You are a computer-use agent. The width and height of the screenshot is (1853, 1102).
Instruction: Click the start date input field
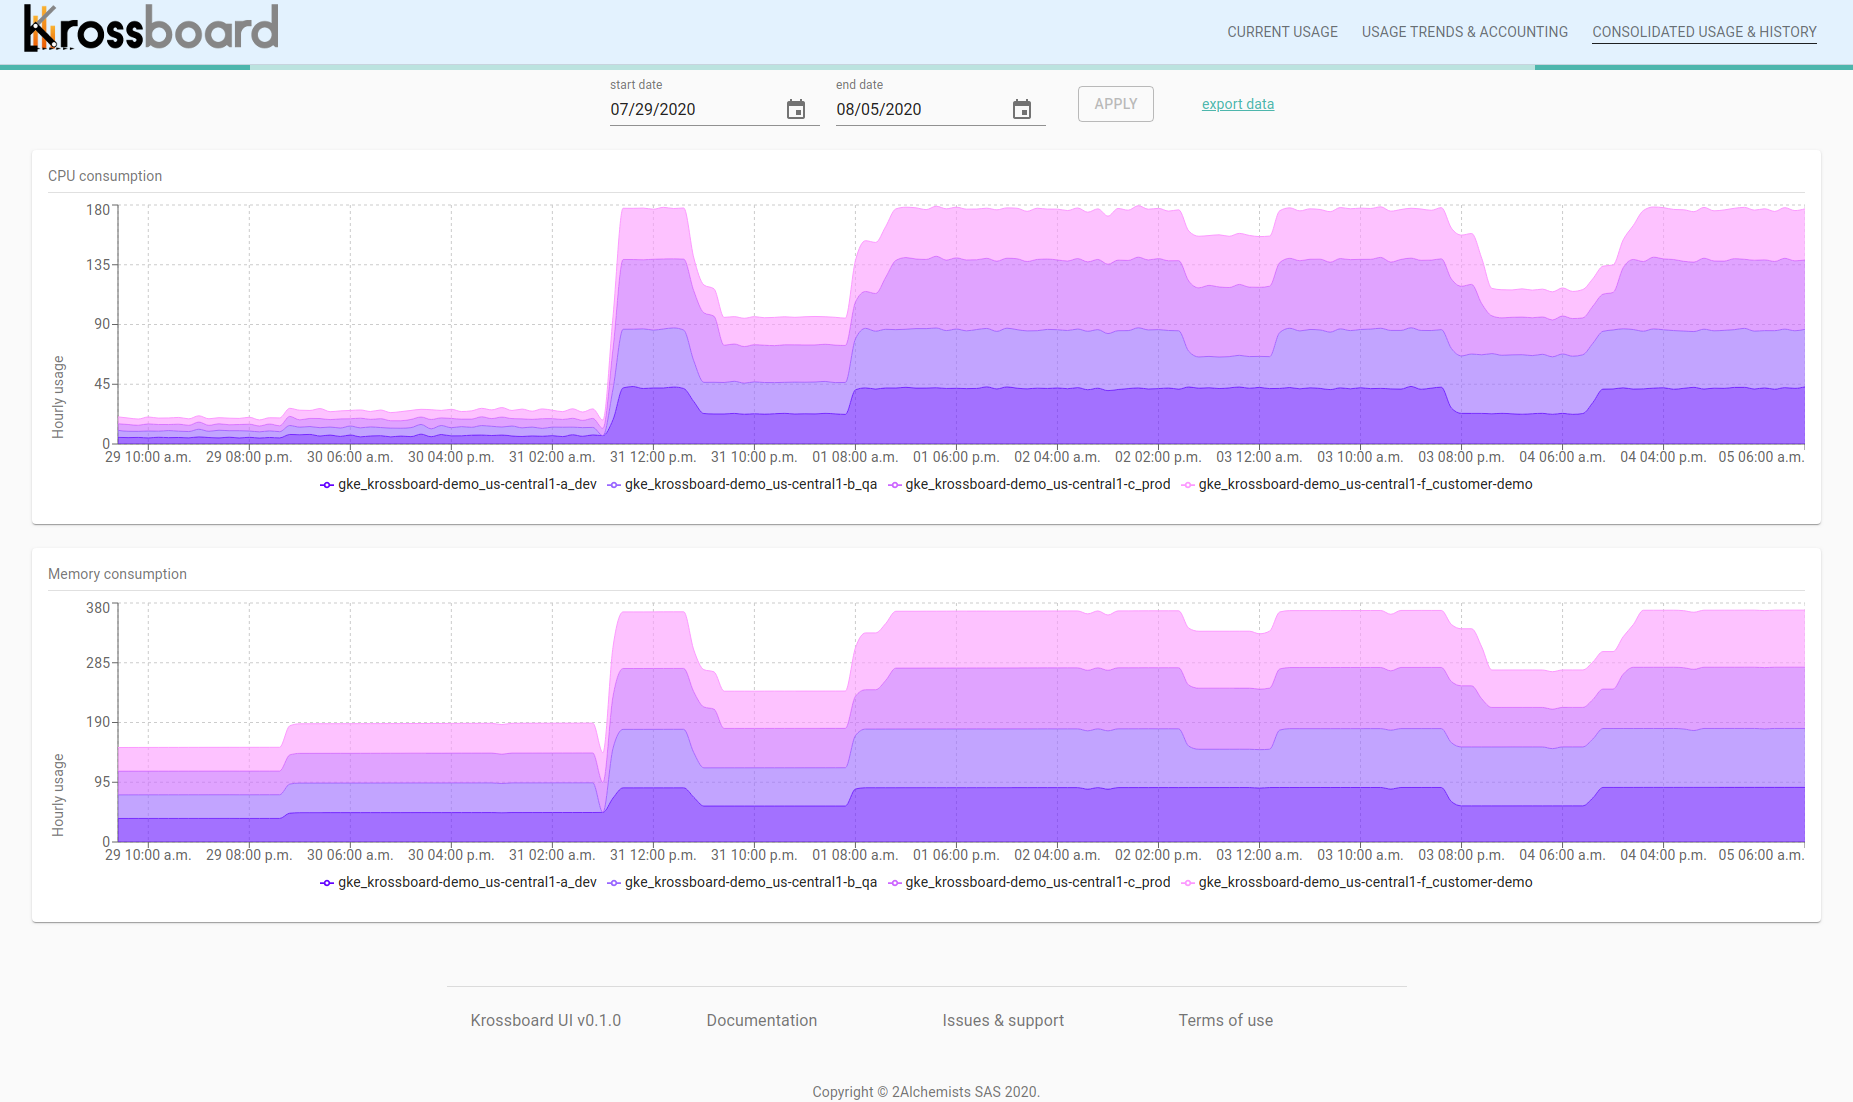[x=690, y=110]
